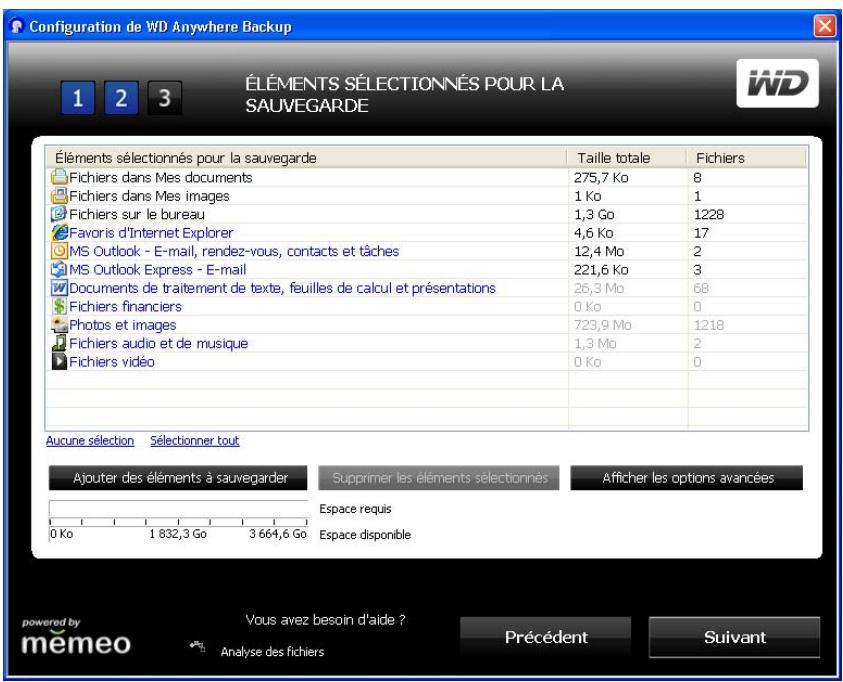Close the WD Anywhere Backup window
The image size is (843, 682).
[x=825, y=25]
